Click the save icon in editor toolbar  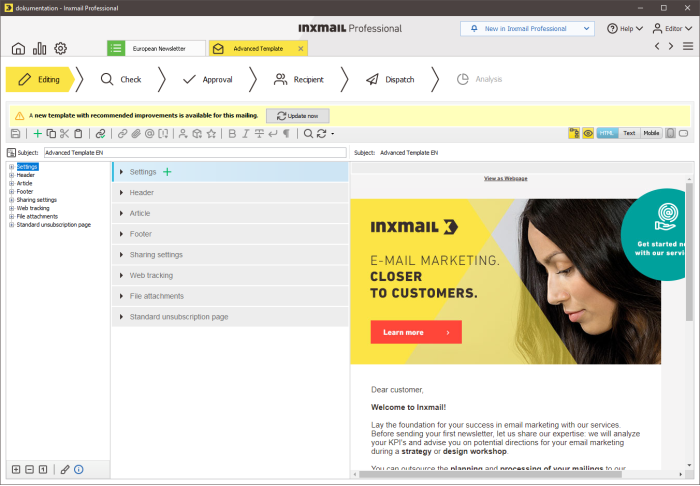click(15, 133)
